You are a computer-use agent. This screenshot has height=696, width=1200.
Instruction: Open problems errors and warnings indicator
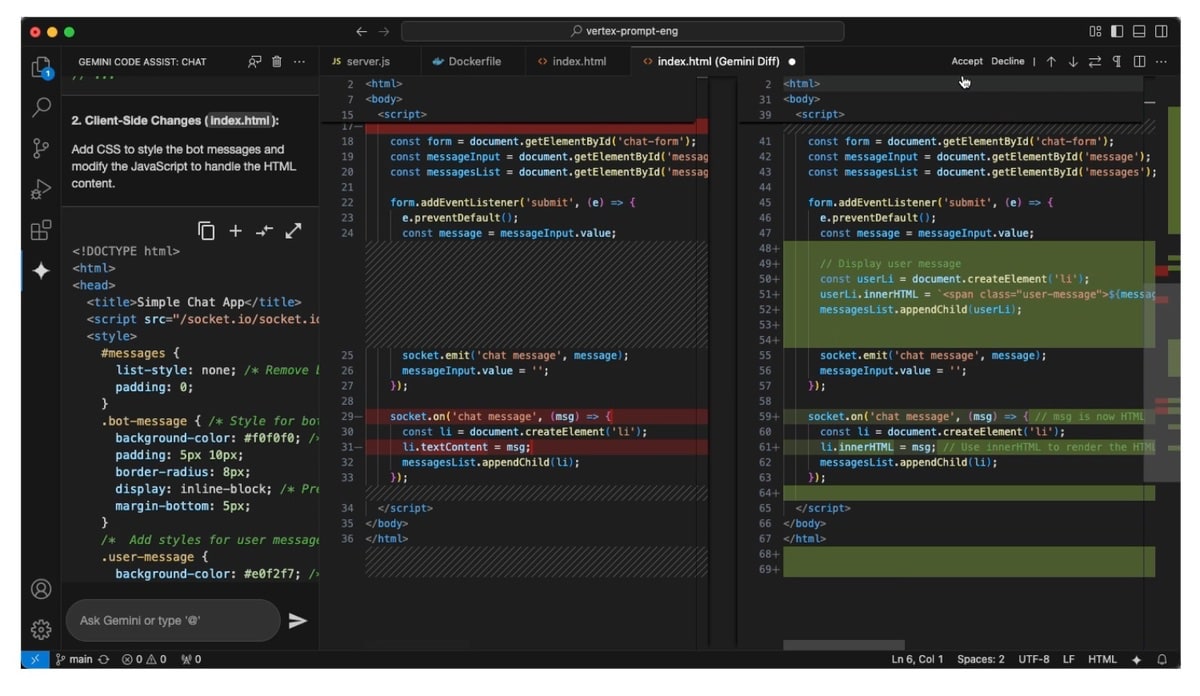(144, 660)
